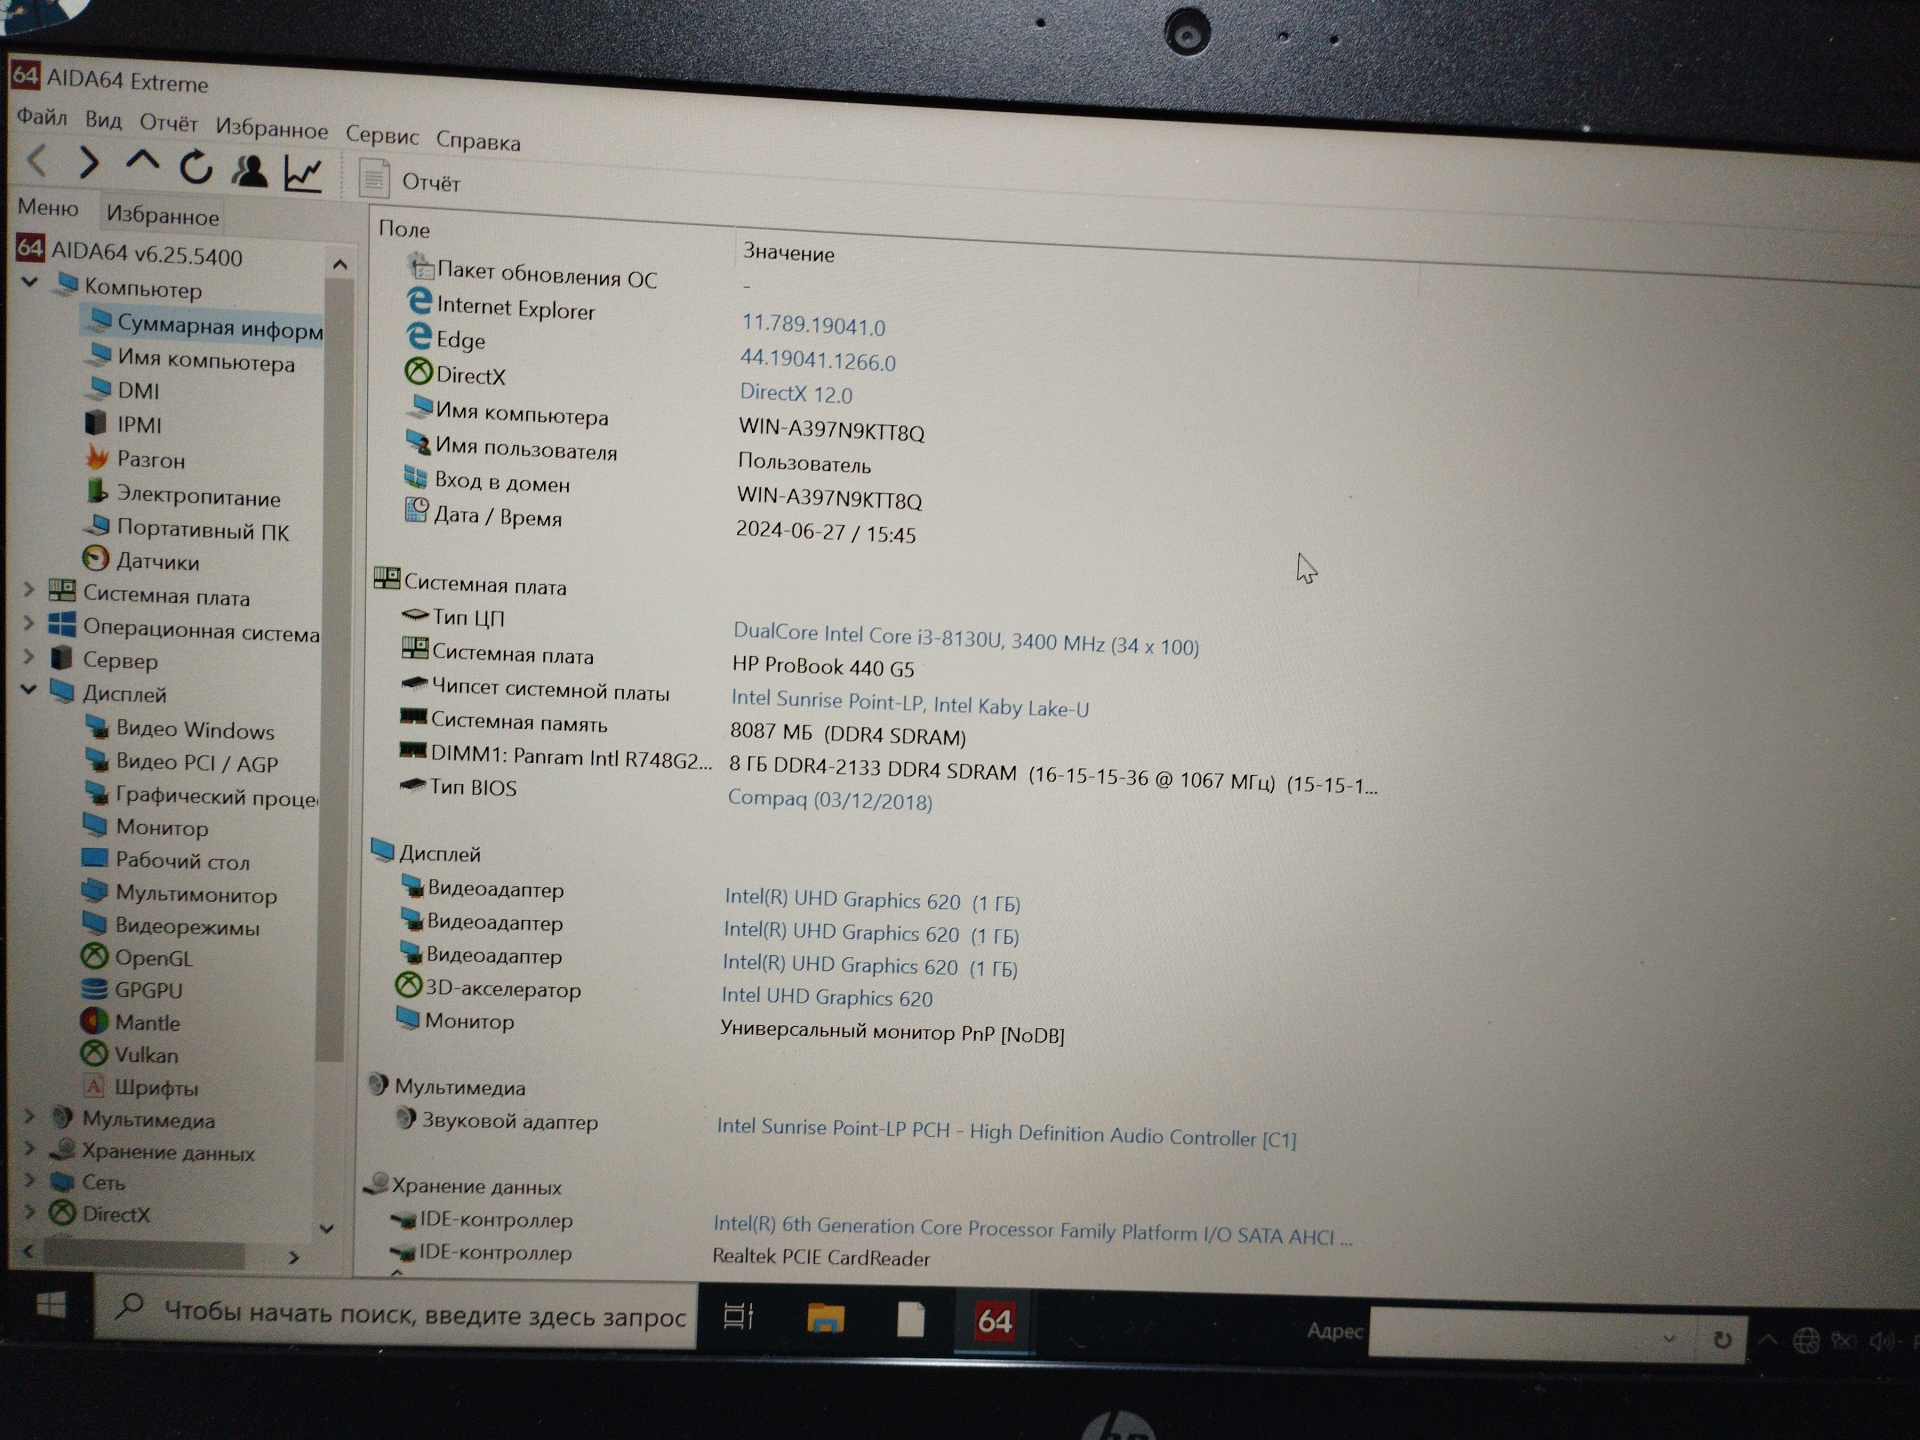Click the Значение column header
This screenshot has height=1440, width=1920.
[788, 252]
